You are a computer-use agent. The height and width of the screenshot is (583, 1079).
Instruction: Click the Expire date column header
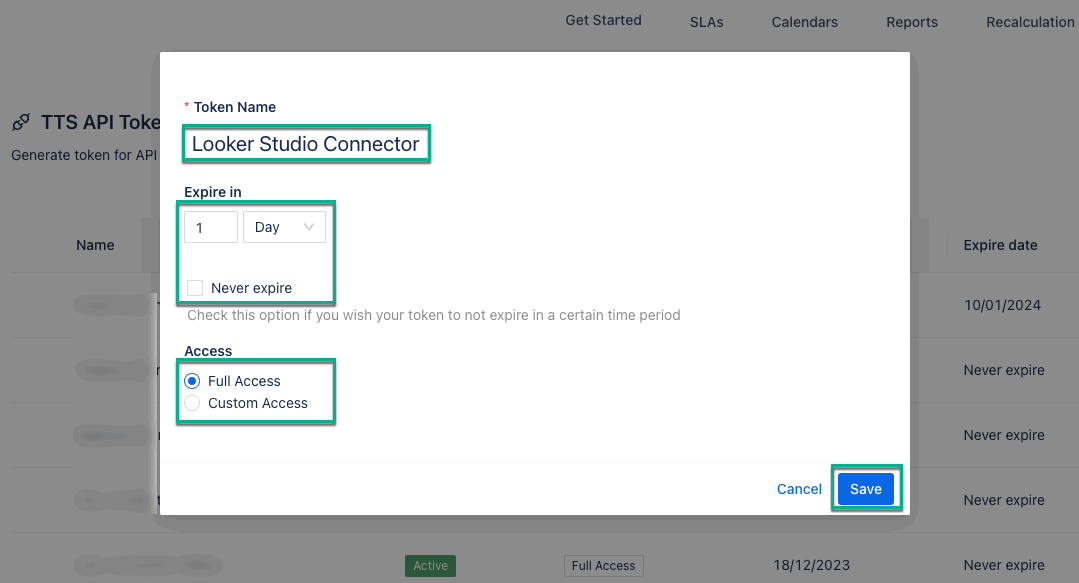(x=1000, y=245)
